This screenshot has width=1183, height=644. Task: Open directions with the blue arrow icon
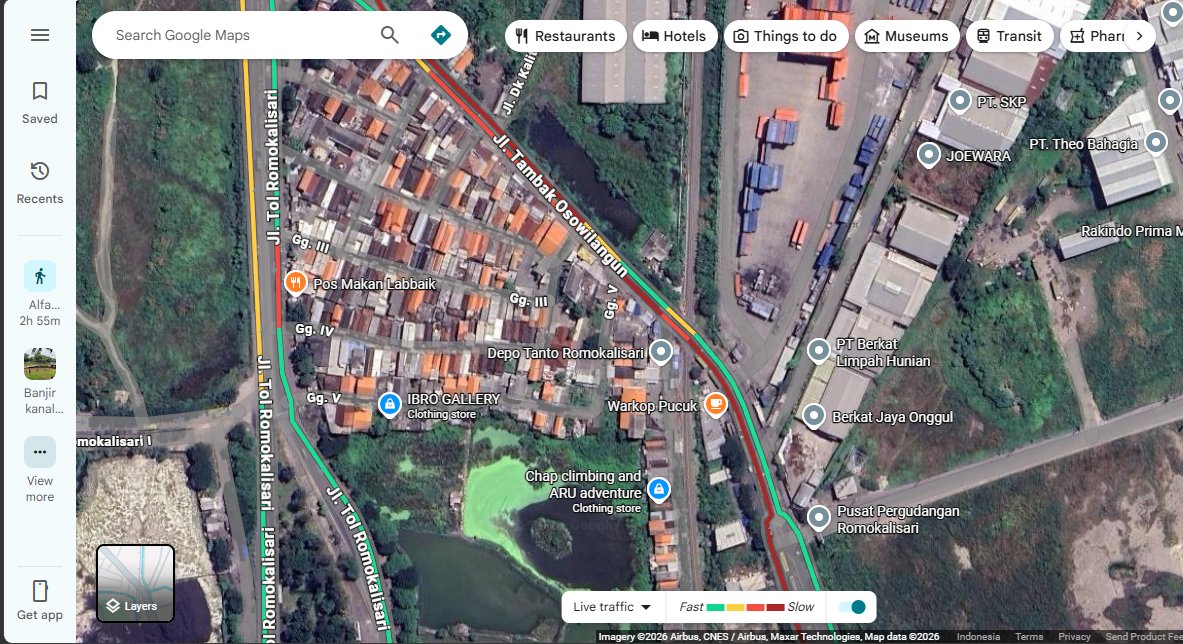point(441,35)
